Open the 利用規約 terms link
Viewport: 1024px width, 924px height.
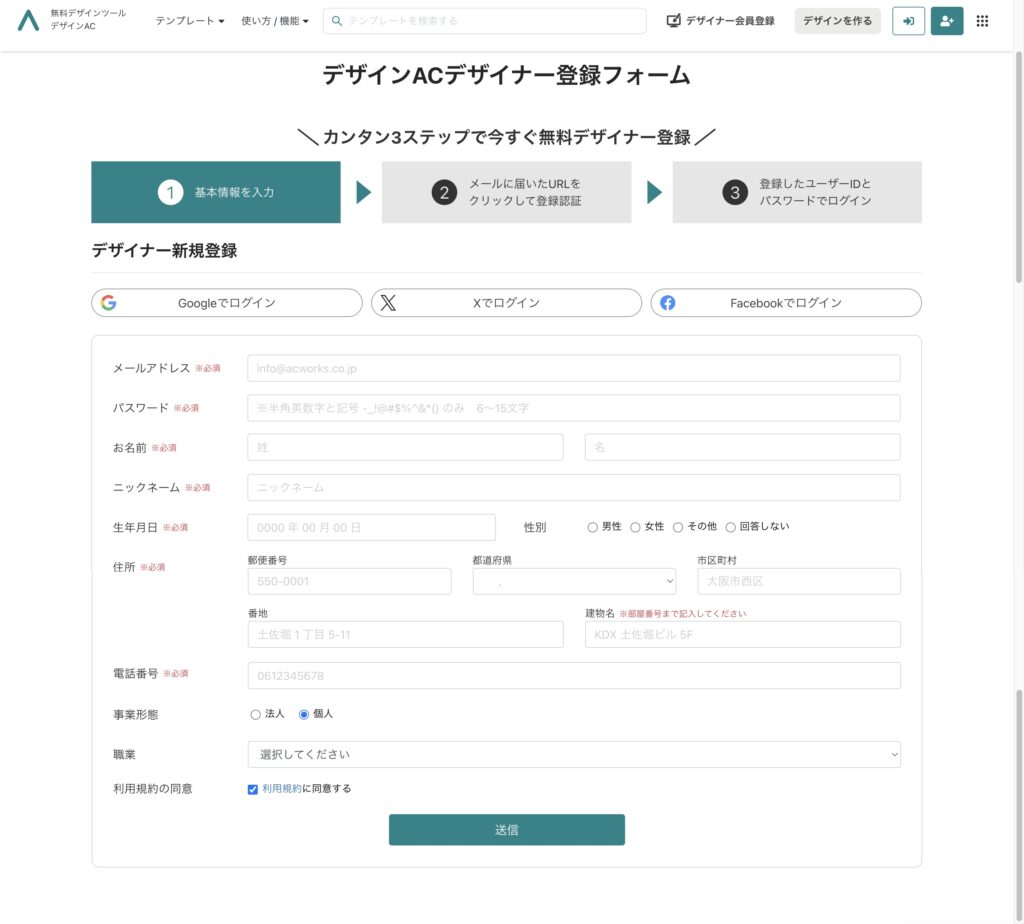pyautogui.click(x=281, y=789)
